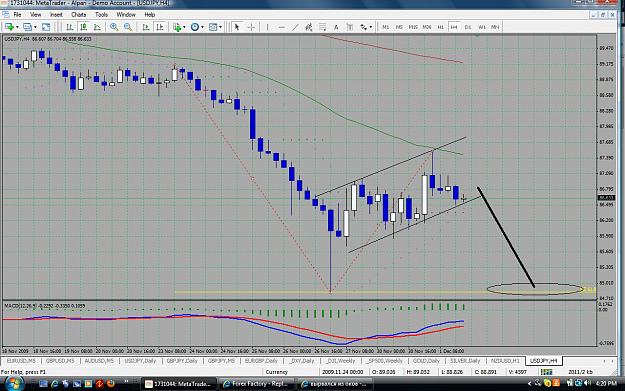Open the Templates dropdown arrow
The width and height of the screenshot is (625, 391).
click(x=220, y=27)
